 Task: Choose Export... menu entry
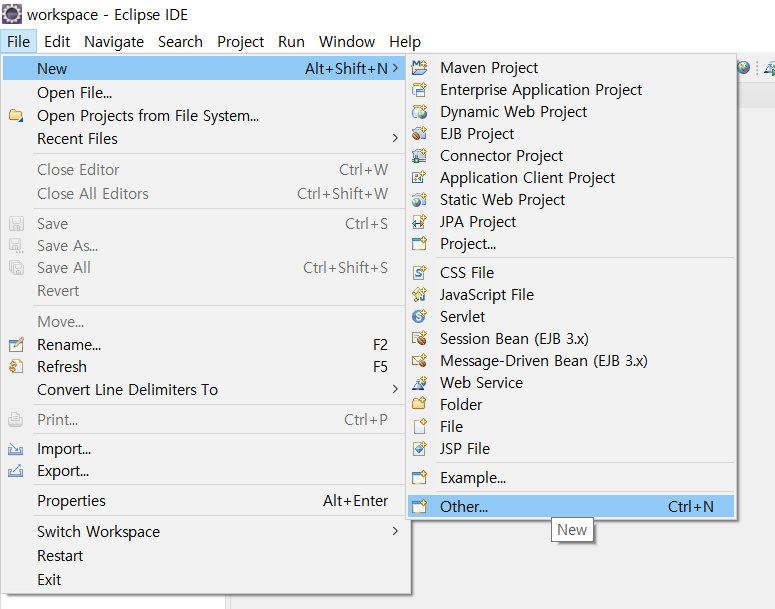point(204,471)
